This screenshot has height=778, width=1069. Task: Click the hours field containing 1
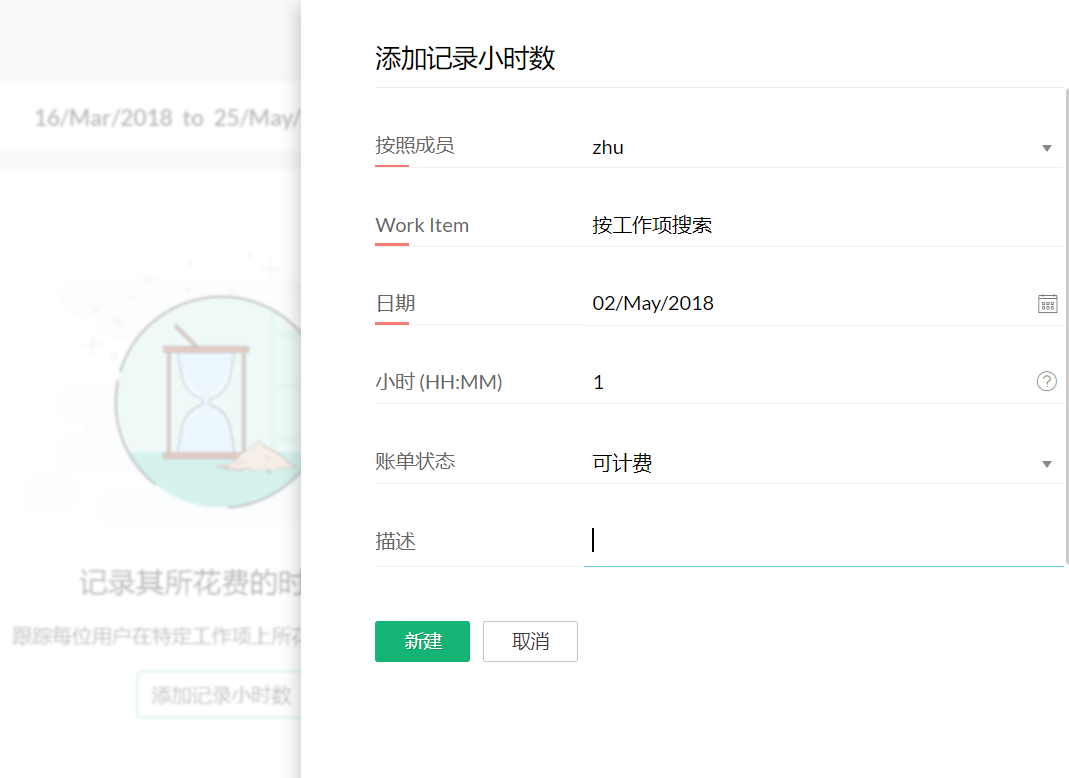click(800, 382)
